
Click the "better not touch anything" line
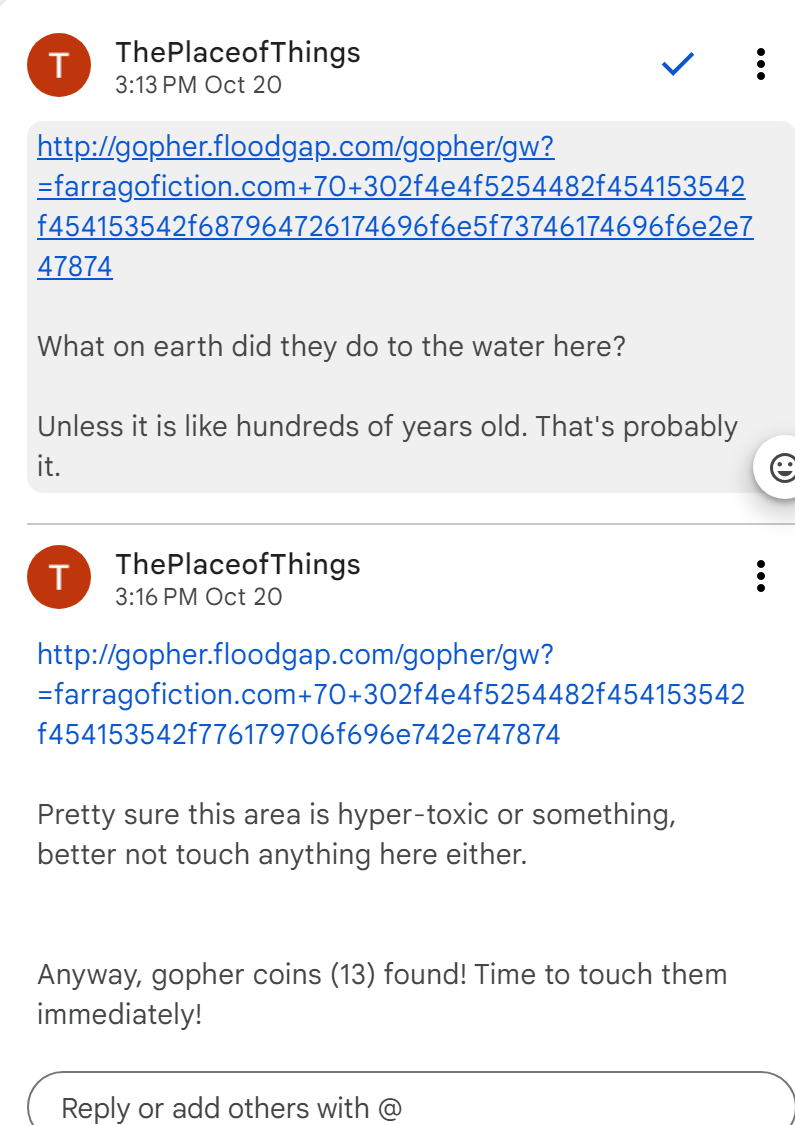[x=281, y=855]
